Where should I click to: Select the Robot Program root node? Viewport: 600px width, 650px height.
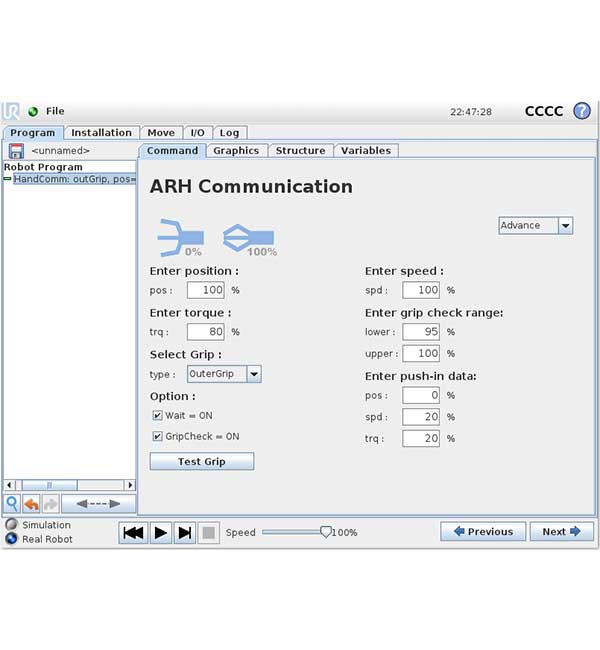coord(43,167)
